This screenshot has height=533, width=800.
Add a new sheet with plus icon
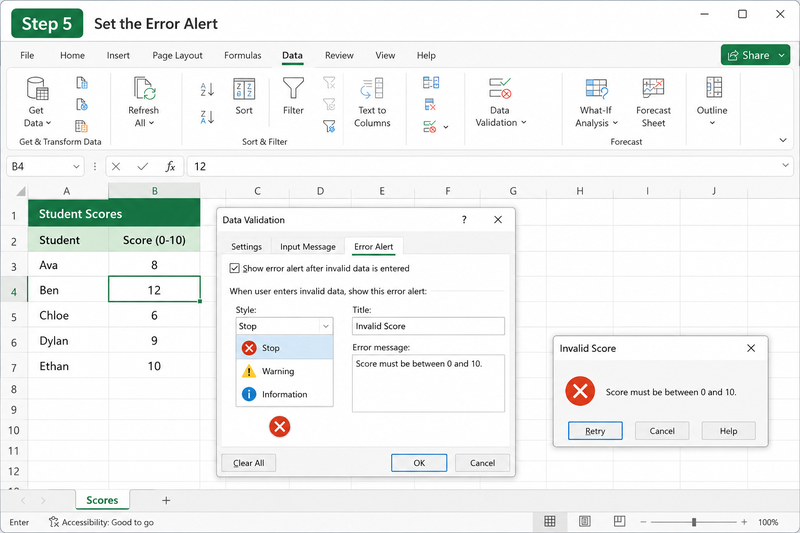pos(166,500)
